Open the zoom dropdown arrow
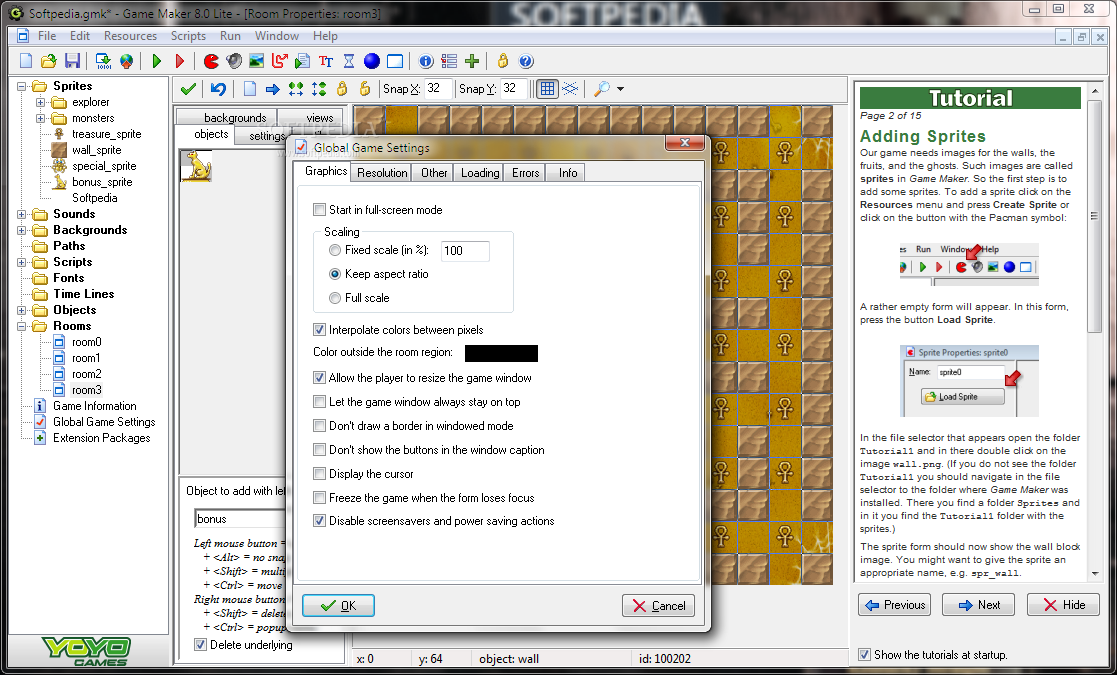The height and width of the screenshot is (675, 1117). pyautogui.click(x=620, y=89)
